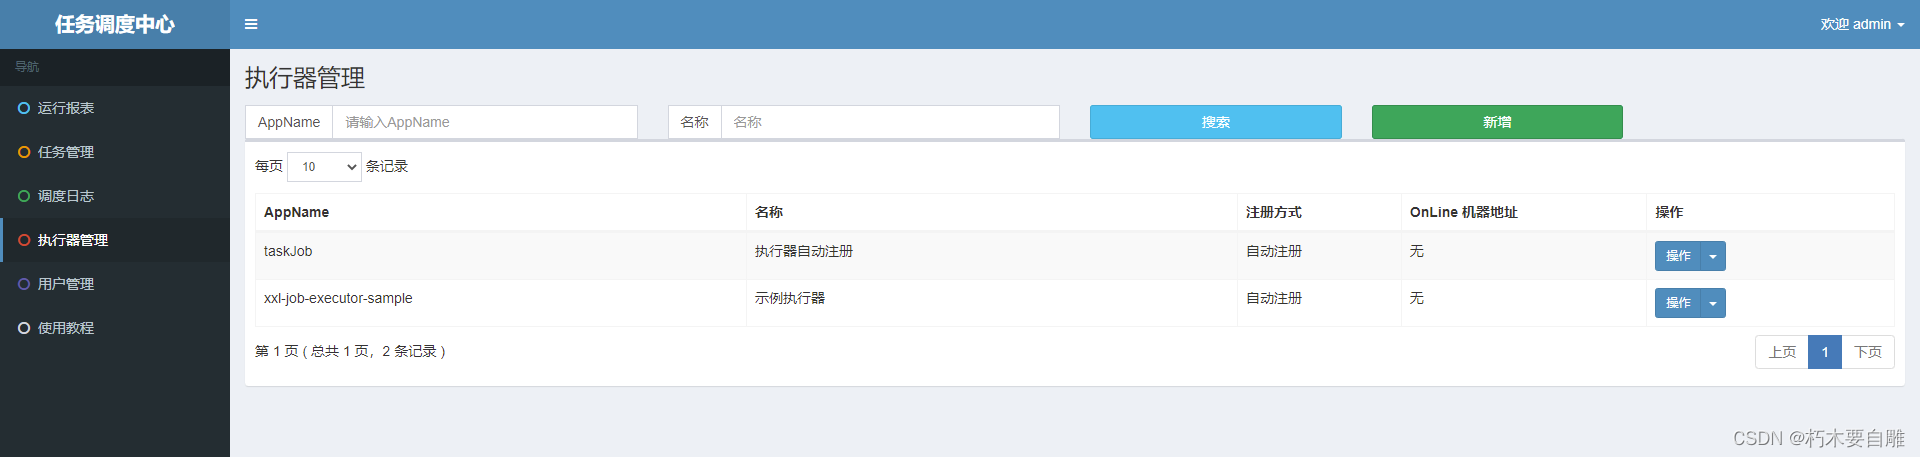Expand the taskJob 操作 dropdown arrow

pos(1713,256)
